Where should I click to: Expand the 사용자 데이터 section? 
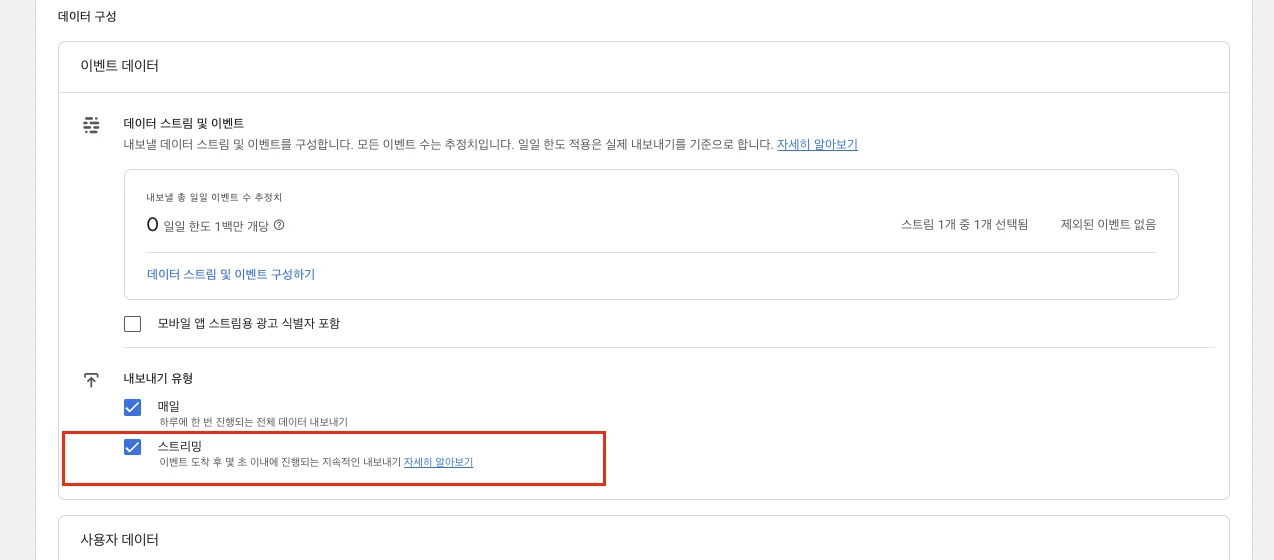[120, 539]
